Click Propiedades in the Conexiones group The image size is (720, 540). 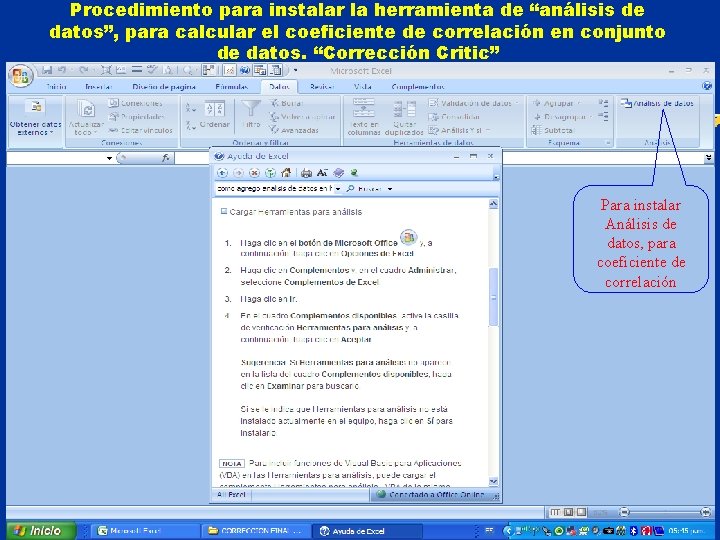coord(136,117)
